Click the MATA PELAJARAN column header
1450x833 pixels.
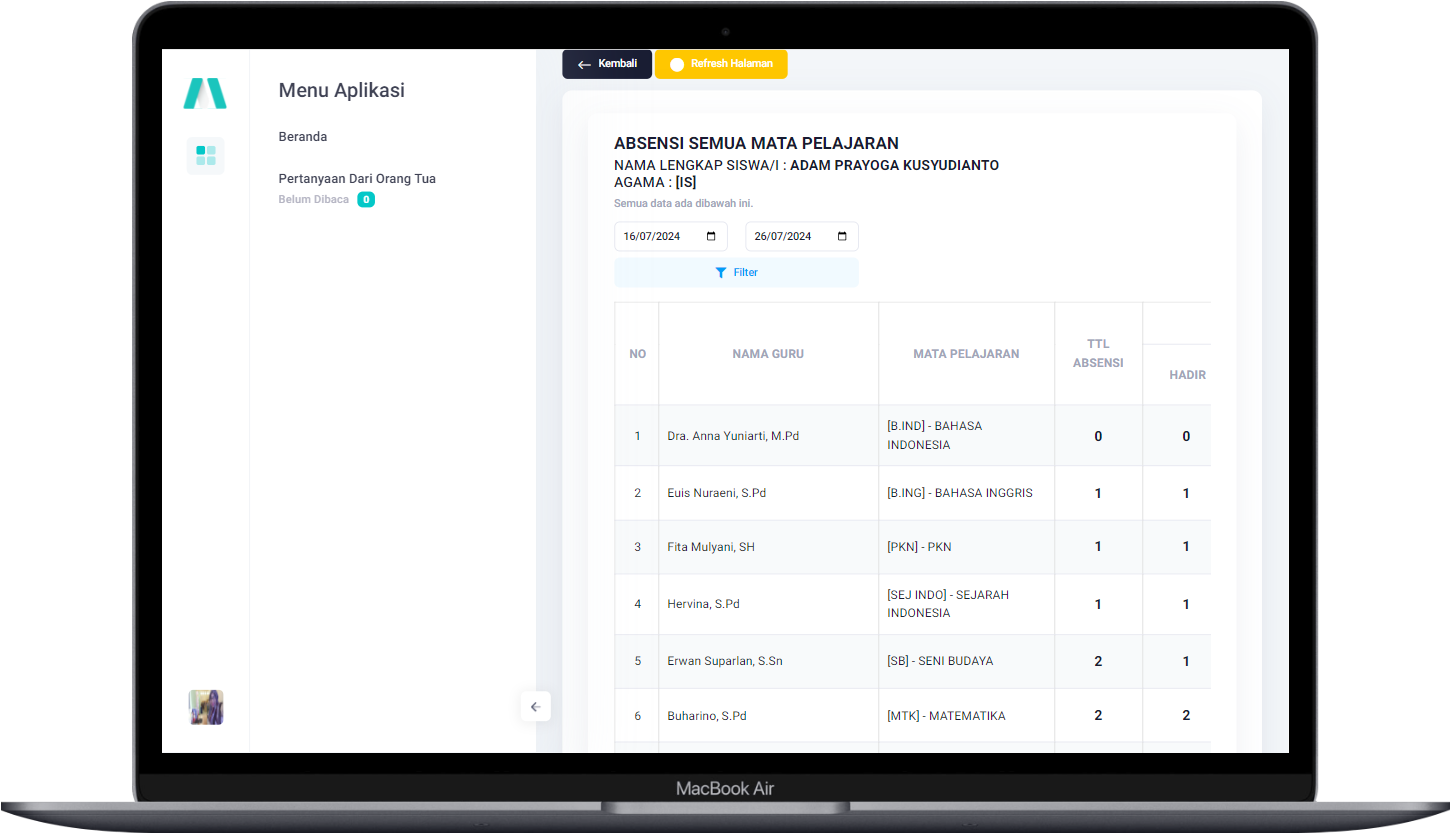click(966, 354)
